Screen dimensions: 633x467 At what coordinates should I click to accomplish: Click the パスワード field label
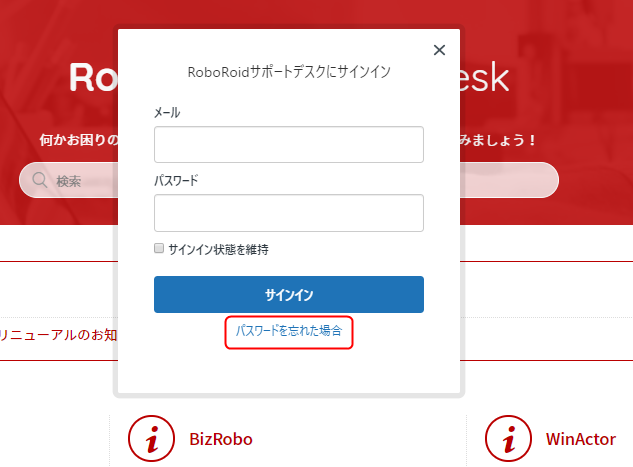tap(176, 180)
